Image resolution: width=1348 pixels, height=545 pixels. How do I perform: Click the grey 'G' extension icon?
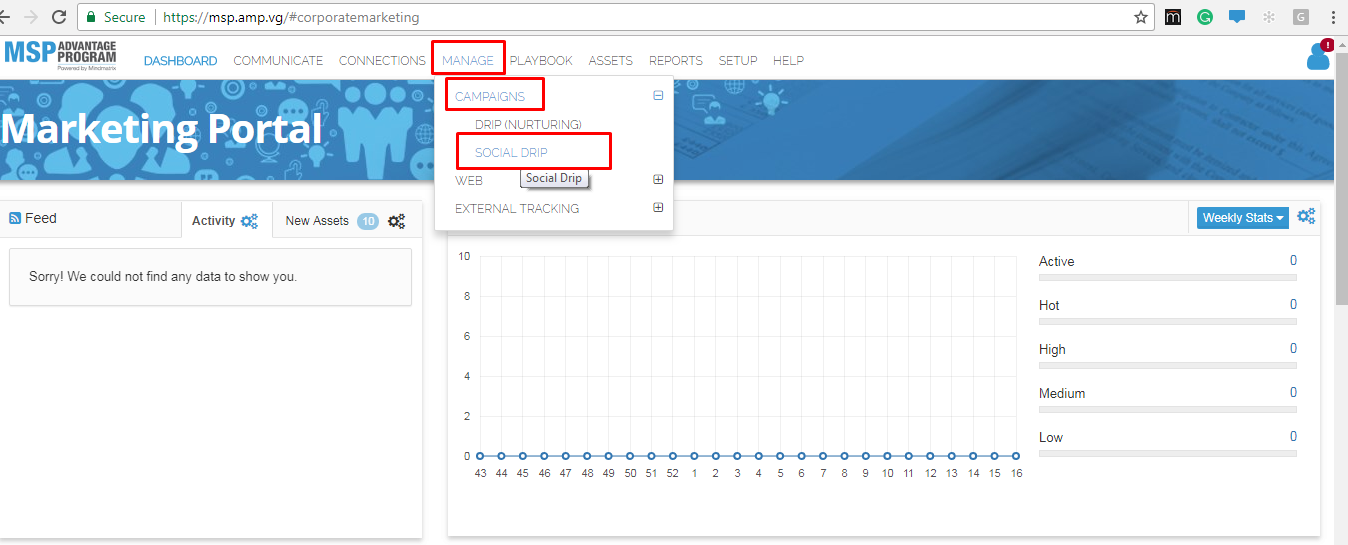[x=1301, y=17]
